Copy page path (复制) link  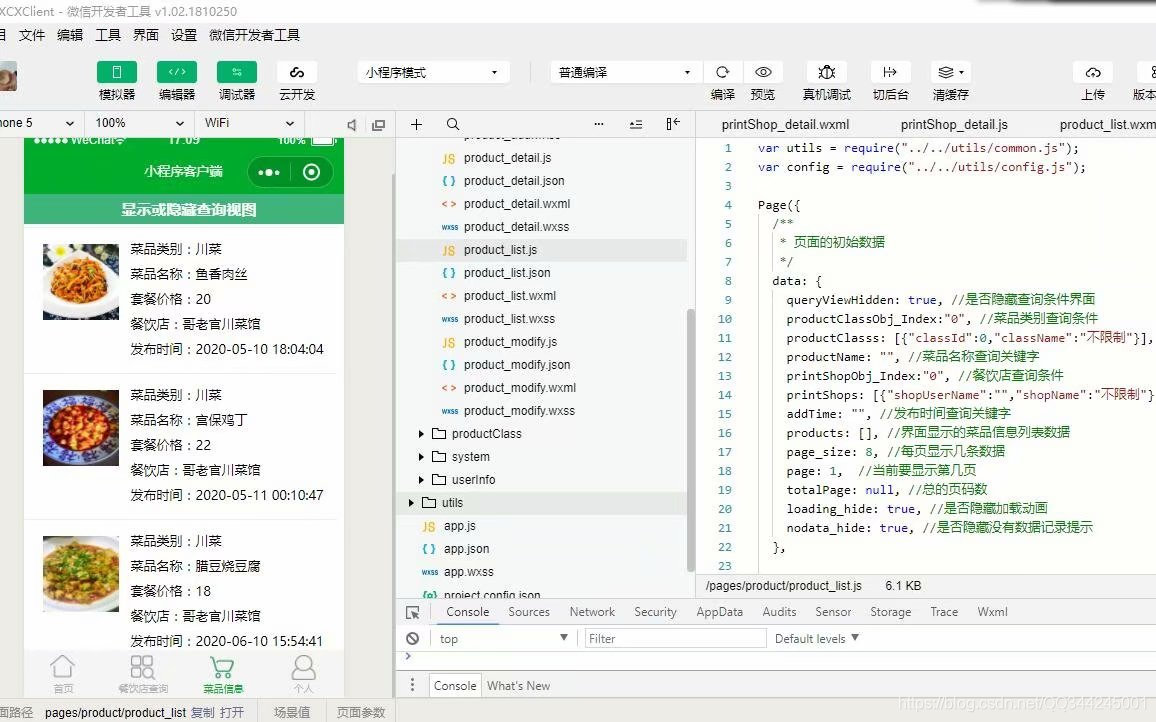click(202, 712)
